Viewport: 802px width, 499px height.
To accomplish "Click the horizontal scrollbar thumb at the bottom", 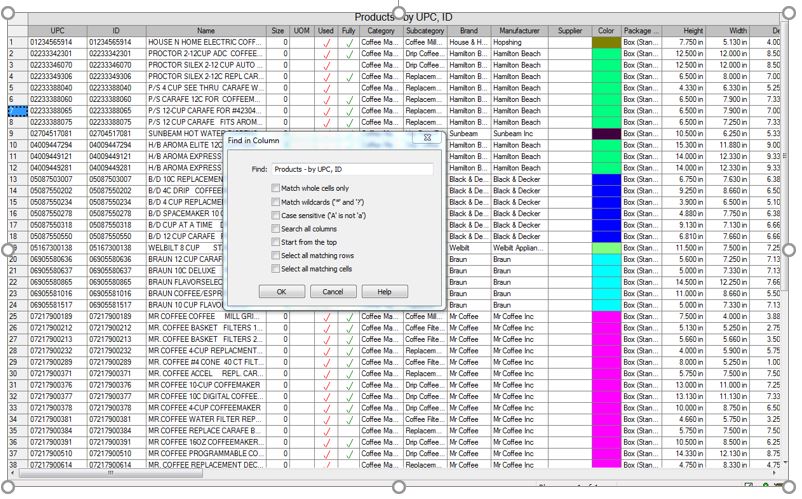I will tap(110, 473).
